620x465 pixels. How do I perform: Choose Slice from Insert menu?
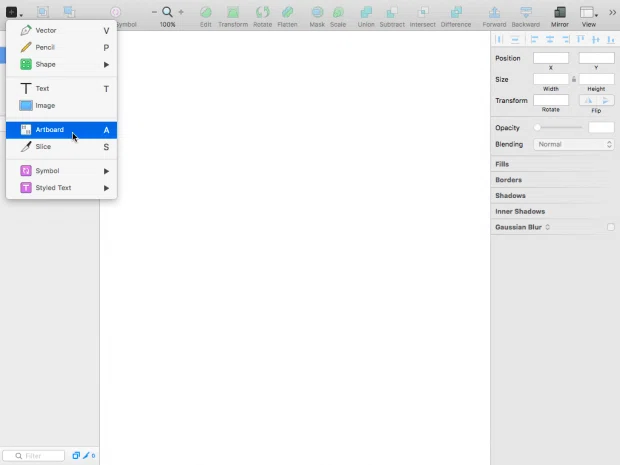click(x=61, y=147)
